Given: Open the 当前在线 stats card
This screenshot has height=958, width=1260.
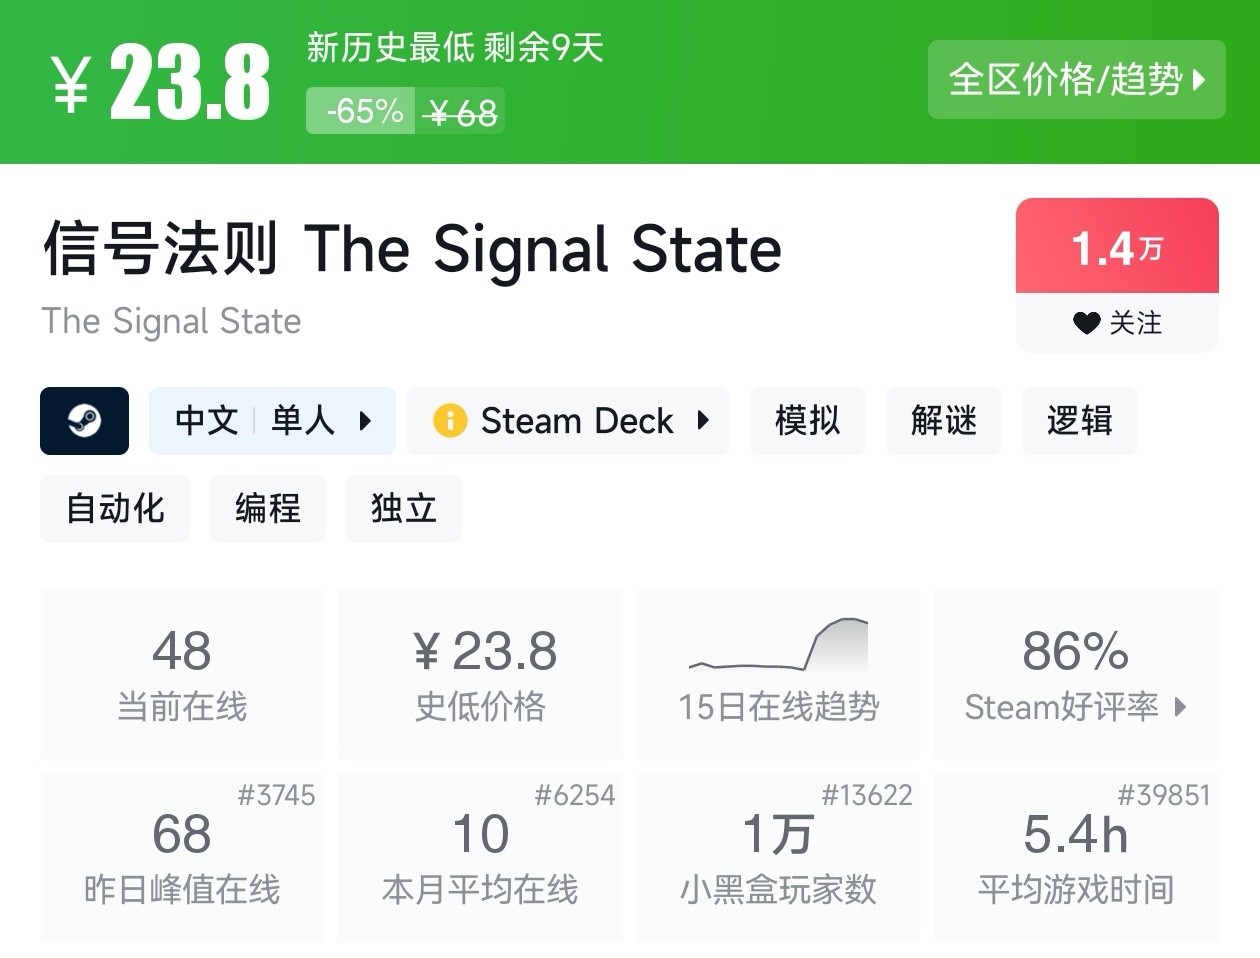Looking at the screenshot, I should point(182,674).
